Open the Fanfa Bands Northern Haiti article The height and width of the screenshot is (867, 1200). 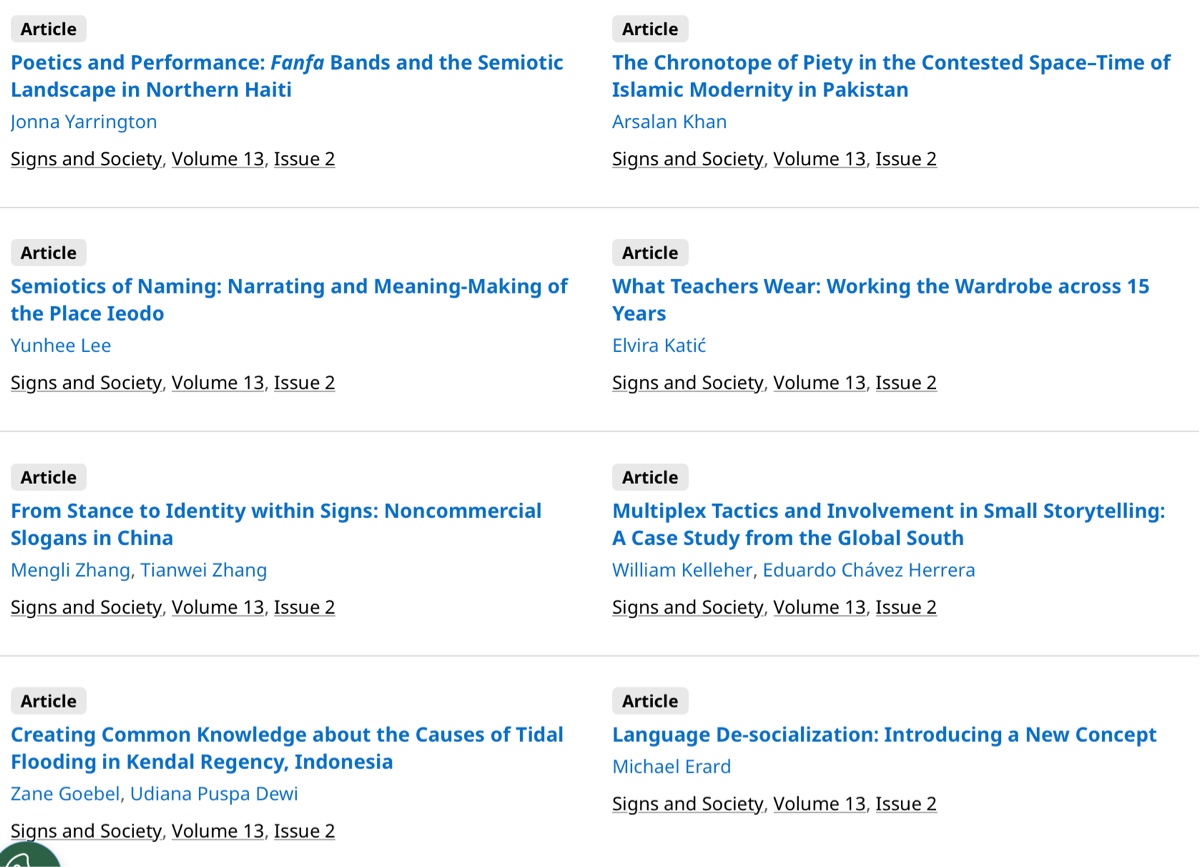point(287,76)
